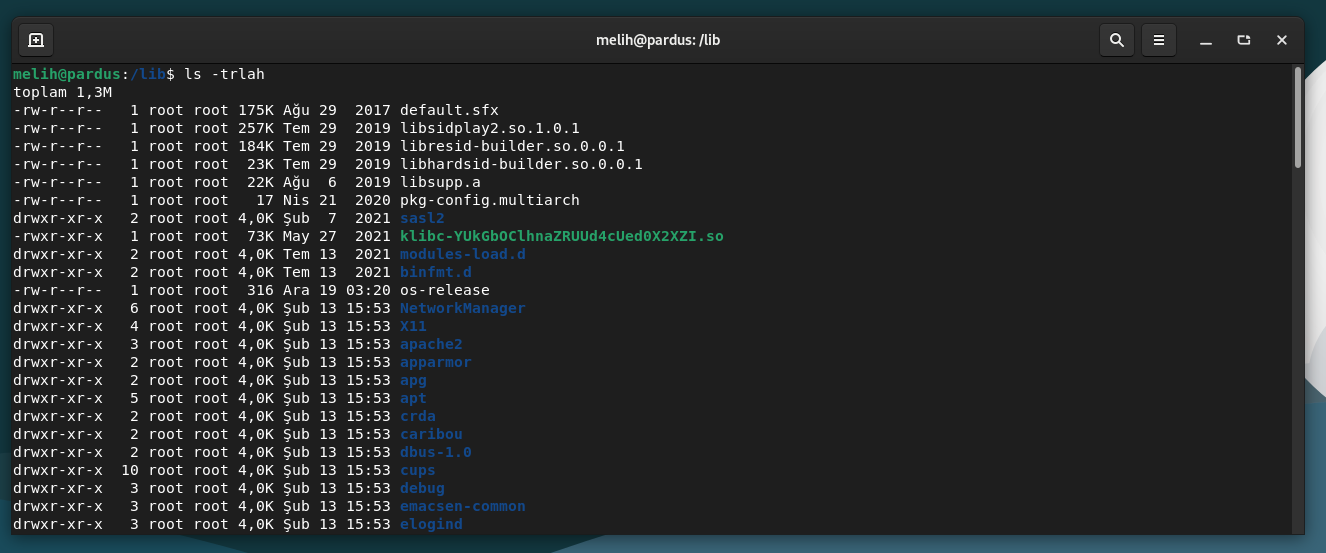Close the terminal window
Screen dimensions: 1326x553
point(1282,40)
